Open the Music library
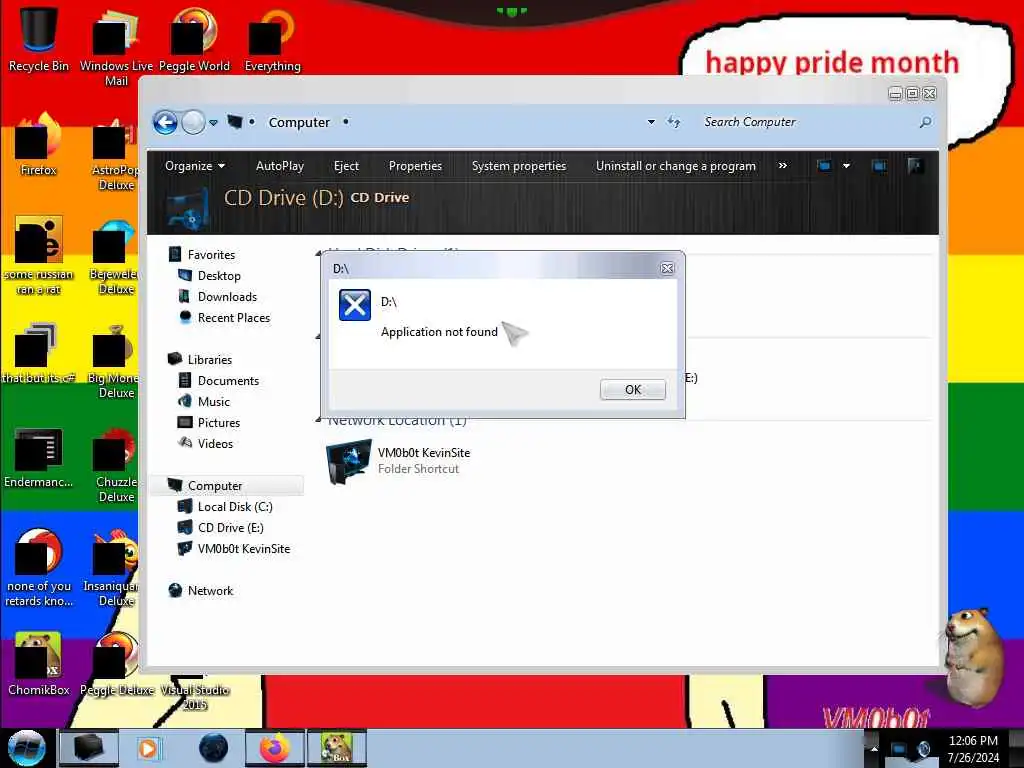The image size is (1024, 768). (x=214, y=401)
